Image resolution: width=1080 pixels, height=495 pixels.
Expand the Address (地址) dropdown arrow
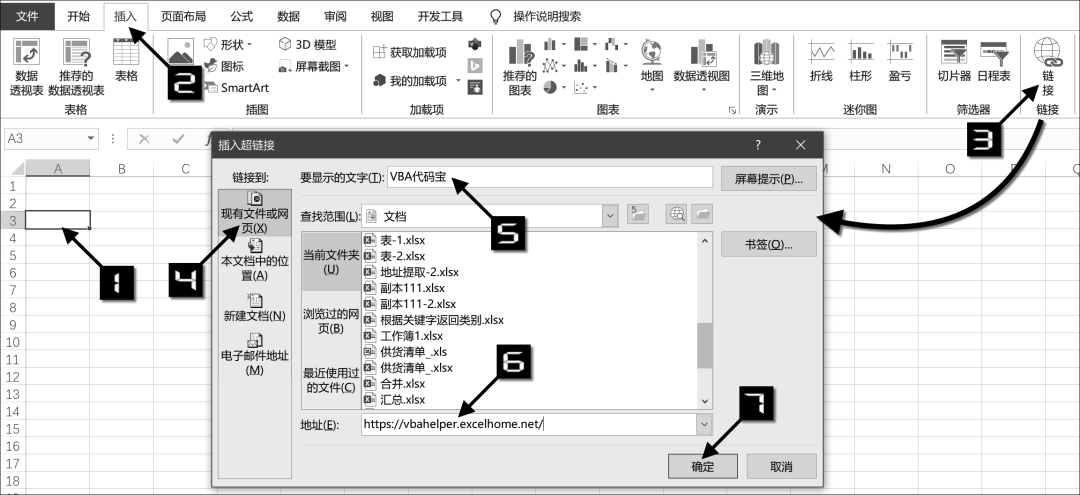pos(704,424)
